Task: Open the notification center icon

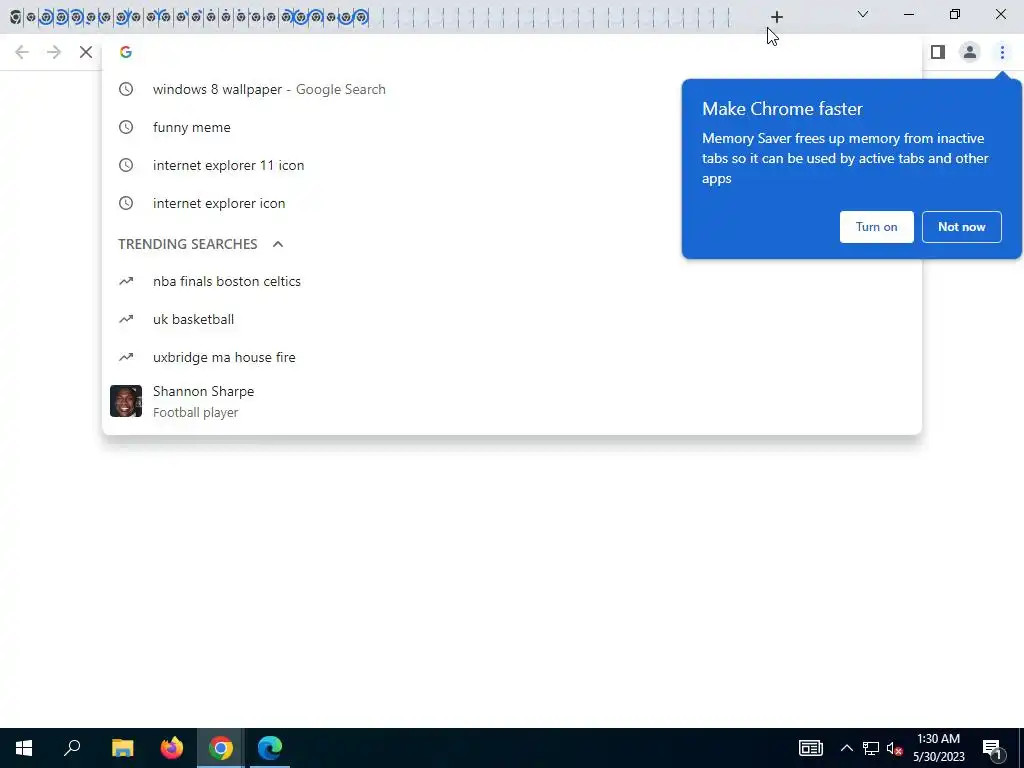Action: 993,748
